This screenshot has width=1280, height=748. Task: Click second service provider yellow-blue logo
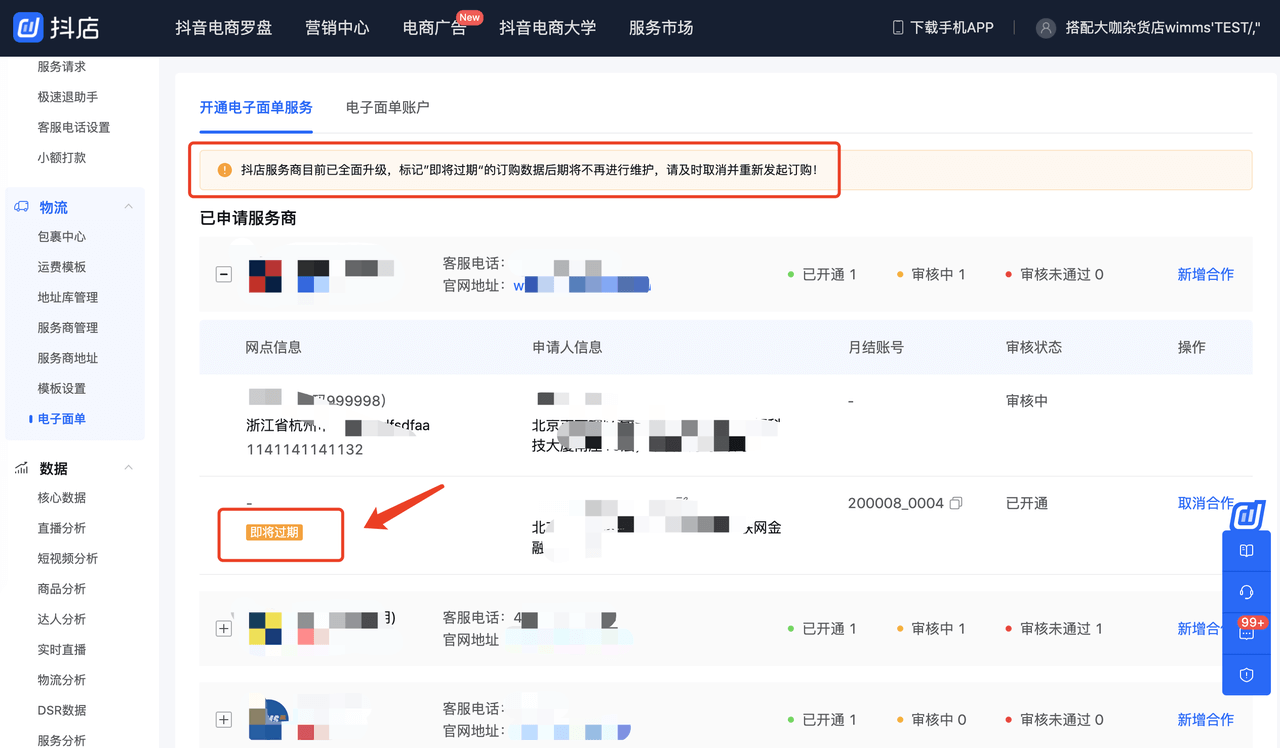[265, 629]
